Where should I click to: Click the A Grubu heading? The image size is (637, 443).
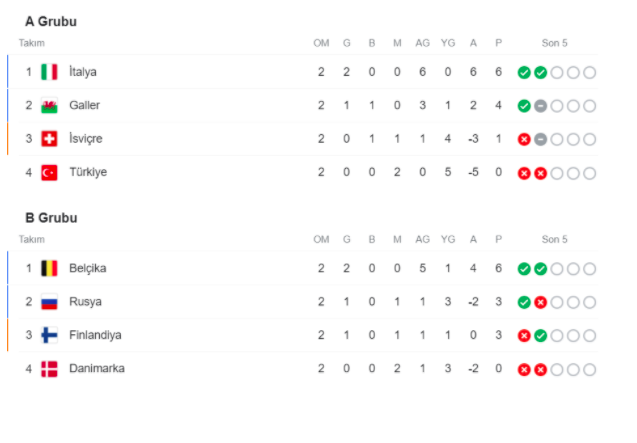click(x=51, y=21)
